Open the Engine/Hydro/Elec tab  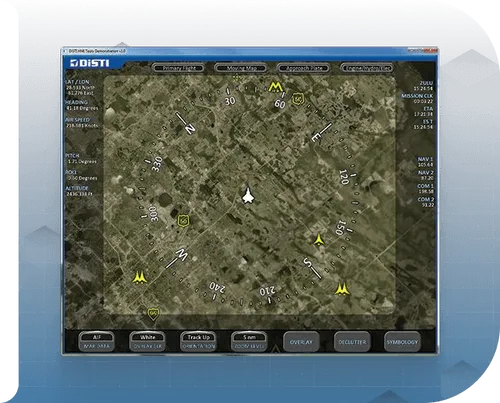tap(367, 68)
